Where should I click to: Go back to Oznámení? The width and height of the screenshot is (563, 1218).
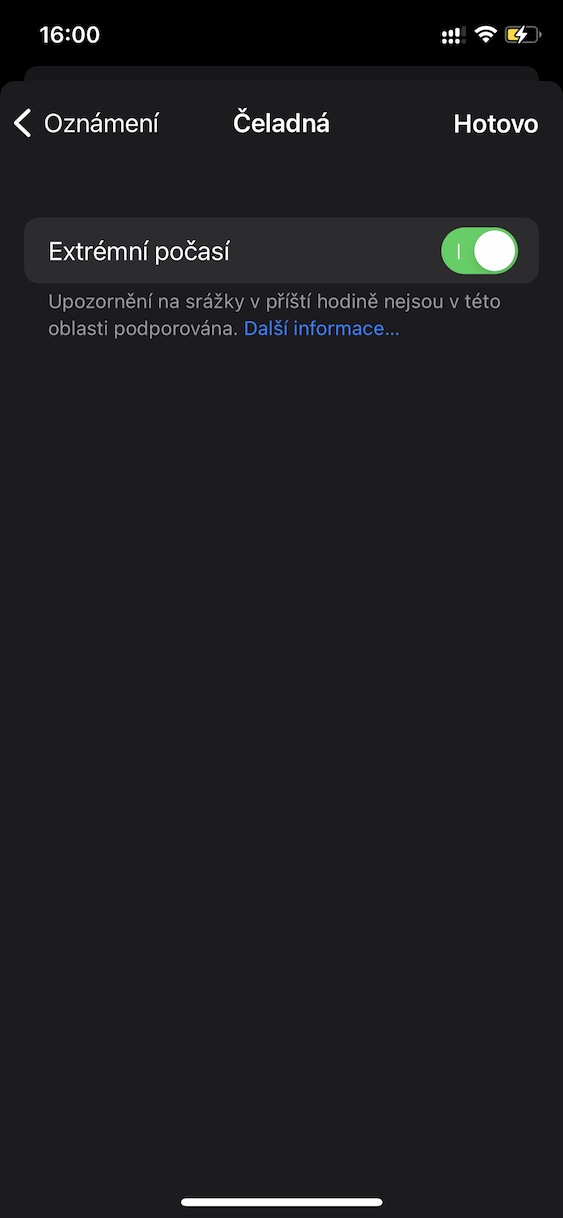click(x=86, y=123)
